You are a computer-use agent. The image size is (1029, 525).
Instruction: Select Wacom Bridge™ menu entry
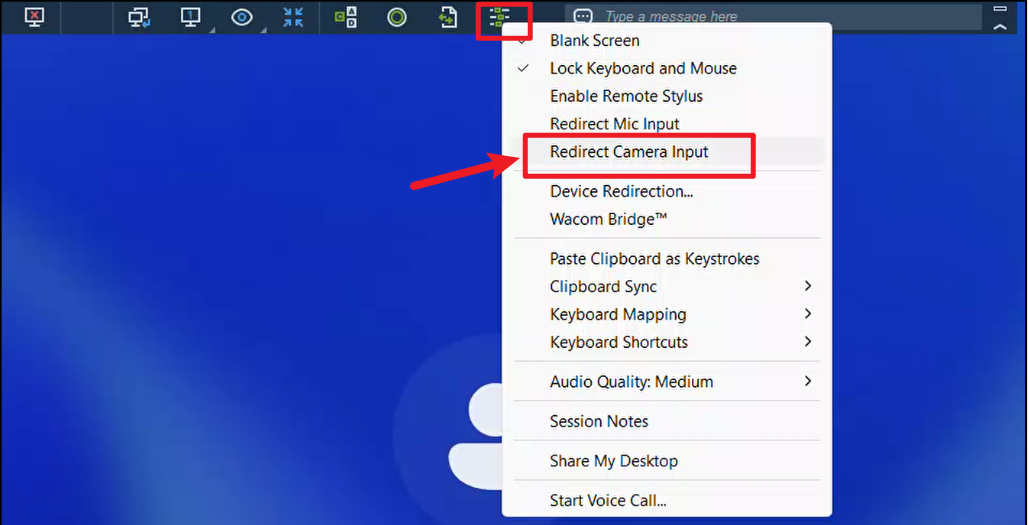pos(667,219)
